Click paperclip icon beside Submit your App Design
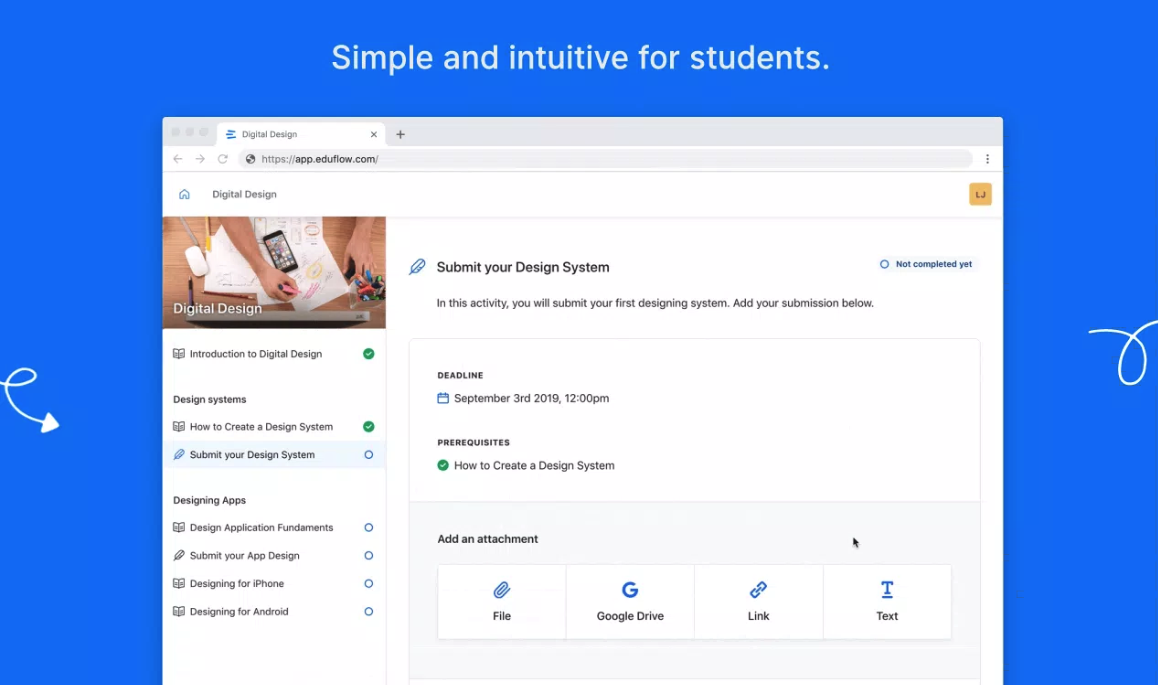 tap(179, 556)
